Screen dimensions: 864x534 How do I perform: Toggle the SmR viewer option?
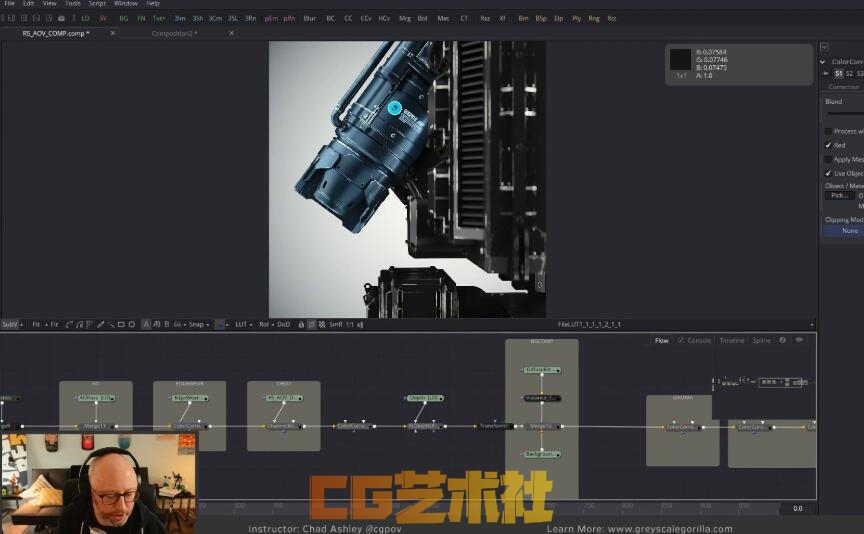pos(336,325)
